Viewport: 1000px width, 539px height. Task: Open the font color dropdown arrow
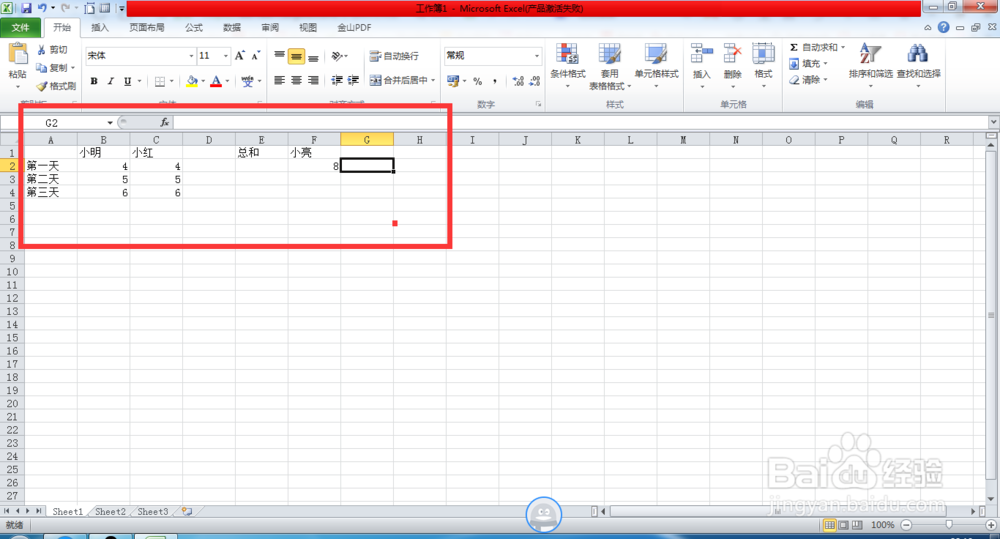click(x=227, y=81)
